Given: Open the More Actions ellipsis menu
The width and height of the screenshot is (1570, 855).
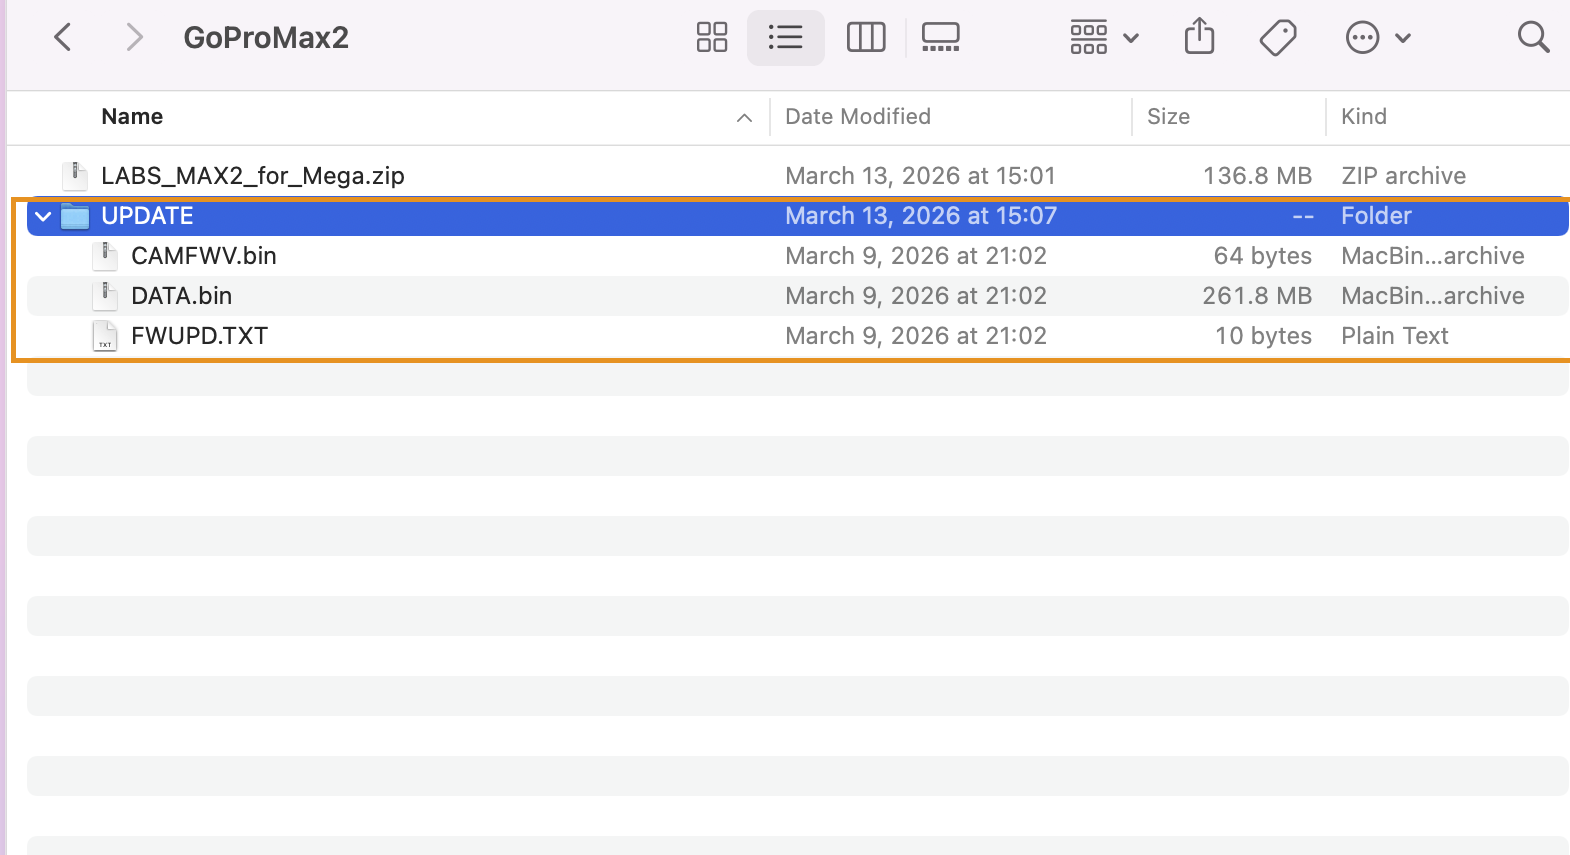Looking at the screenshot, I should point(1377,38).
